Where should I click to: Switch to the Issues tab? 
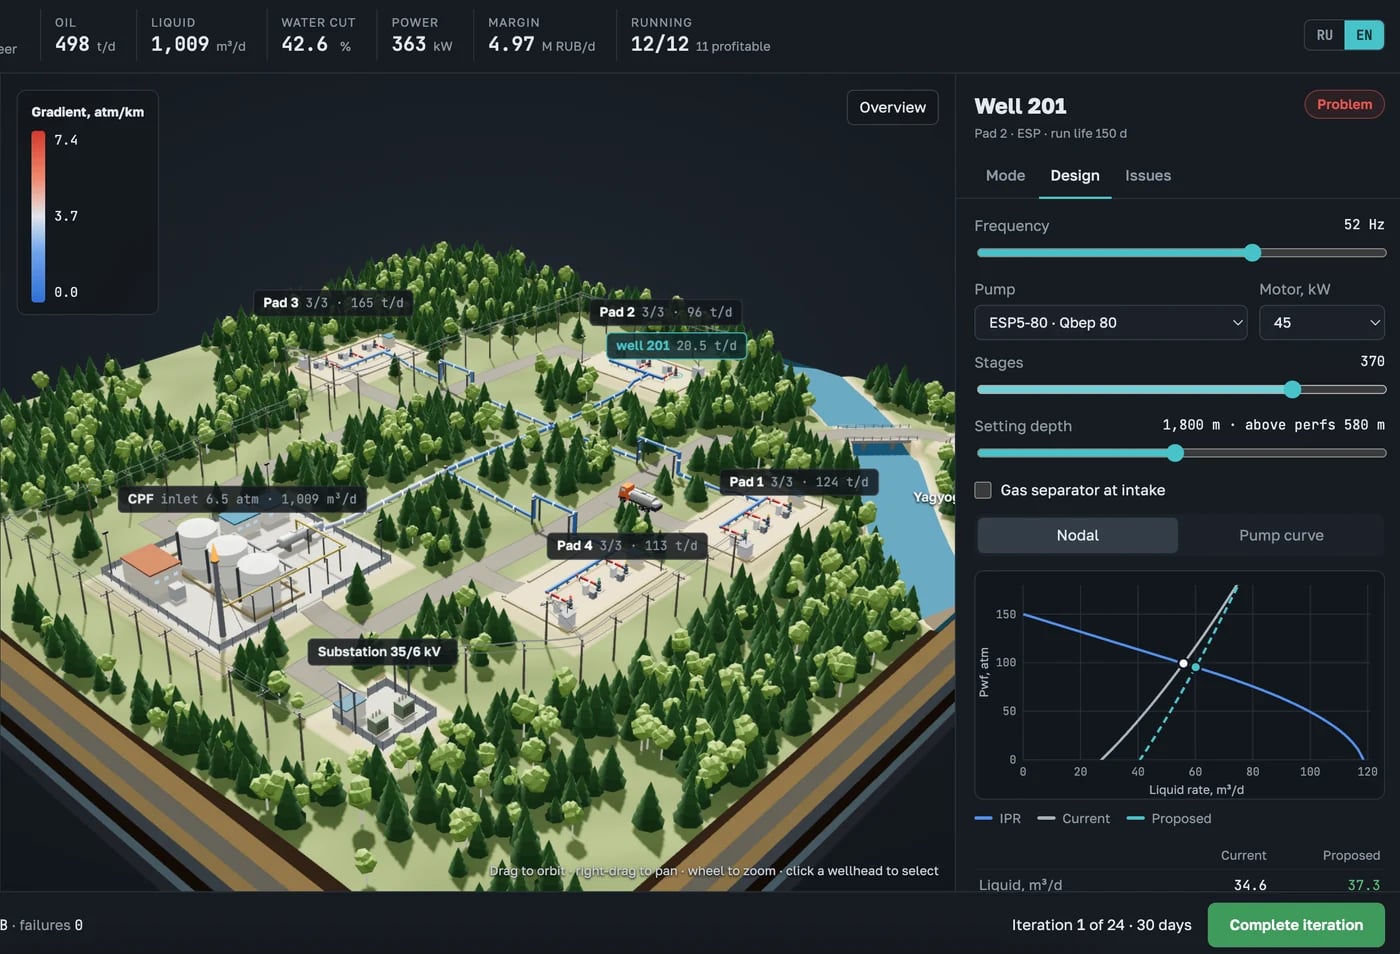(1148, 175)
